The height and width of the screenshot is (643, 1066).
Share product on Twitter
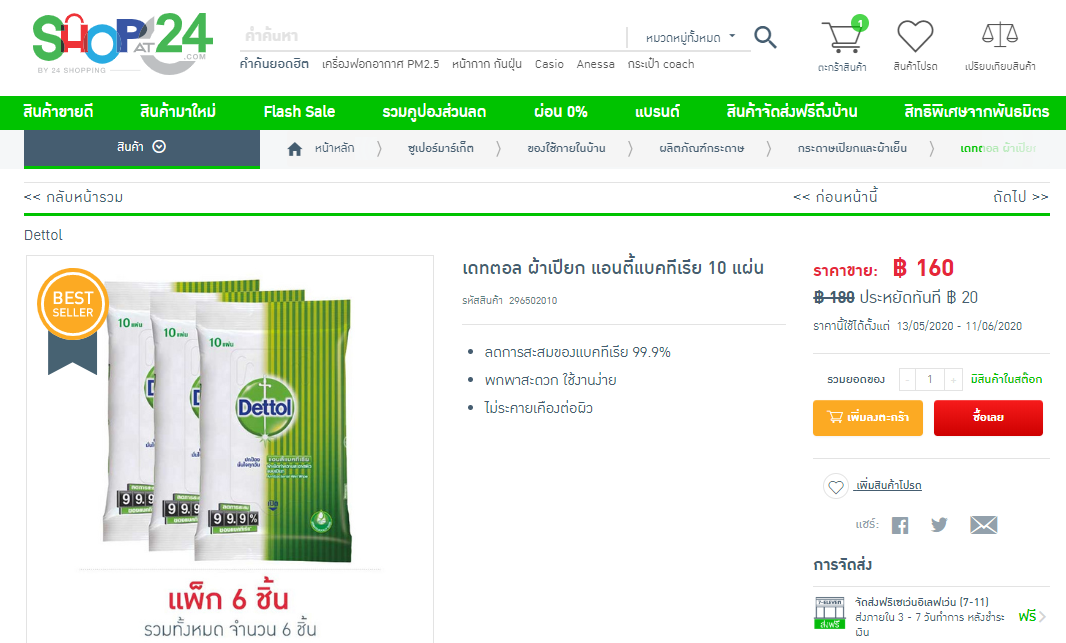click(939, 525)
